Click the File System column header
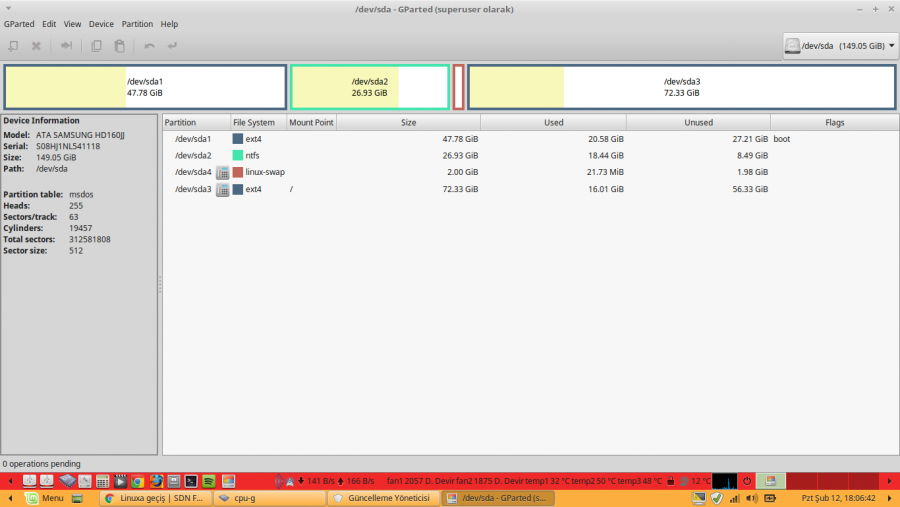This screenshot has width=900, height=507. pos(258,122)
